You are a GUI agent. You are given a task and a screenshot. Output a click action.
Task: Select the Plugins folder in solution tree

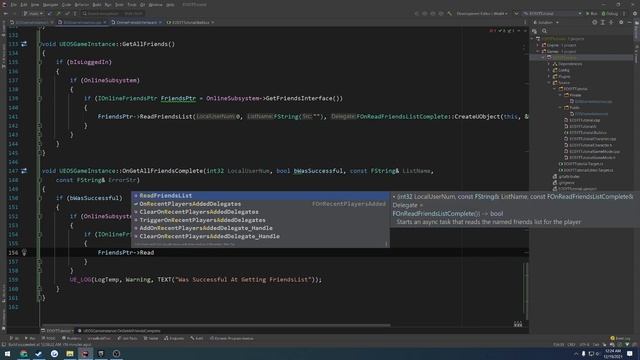pyautogui.click(x=561, y=76)
